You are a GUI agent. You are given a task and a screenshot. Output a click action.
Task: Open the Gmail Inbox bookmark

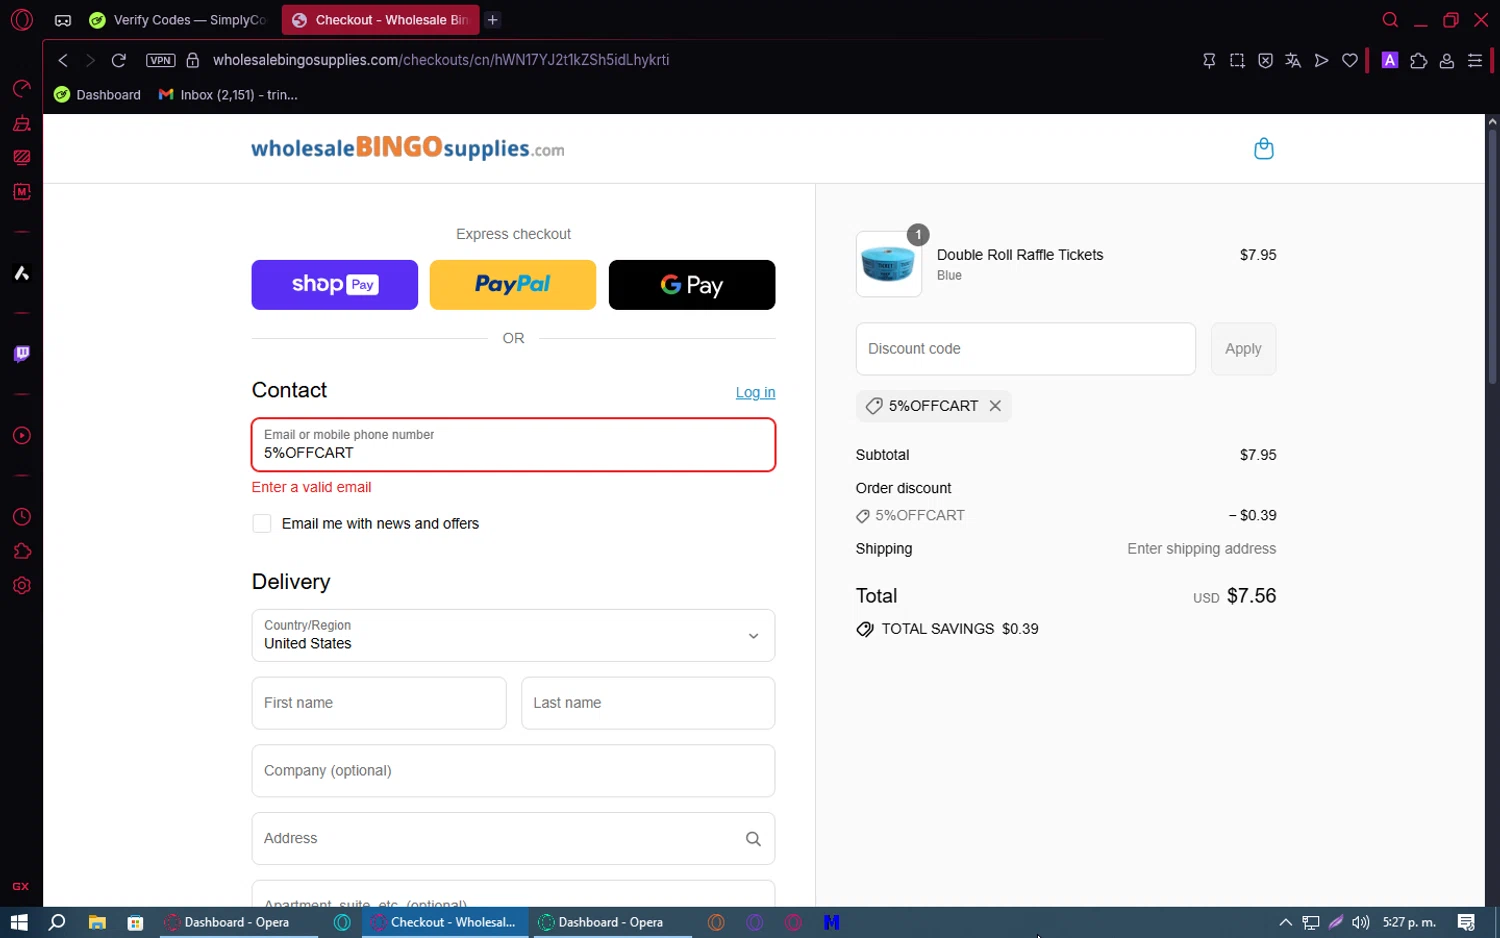click(229, 95)
